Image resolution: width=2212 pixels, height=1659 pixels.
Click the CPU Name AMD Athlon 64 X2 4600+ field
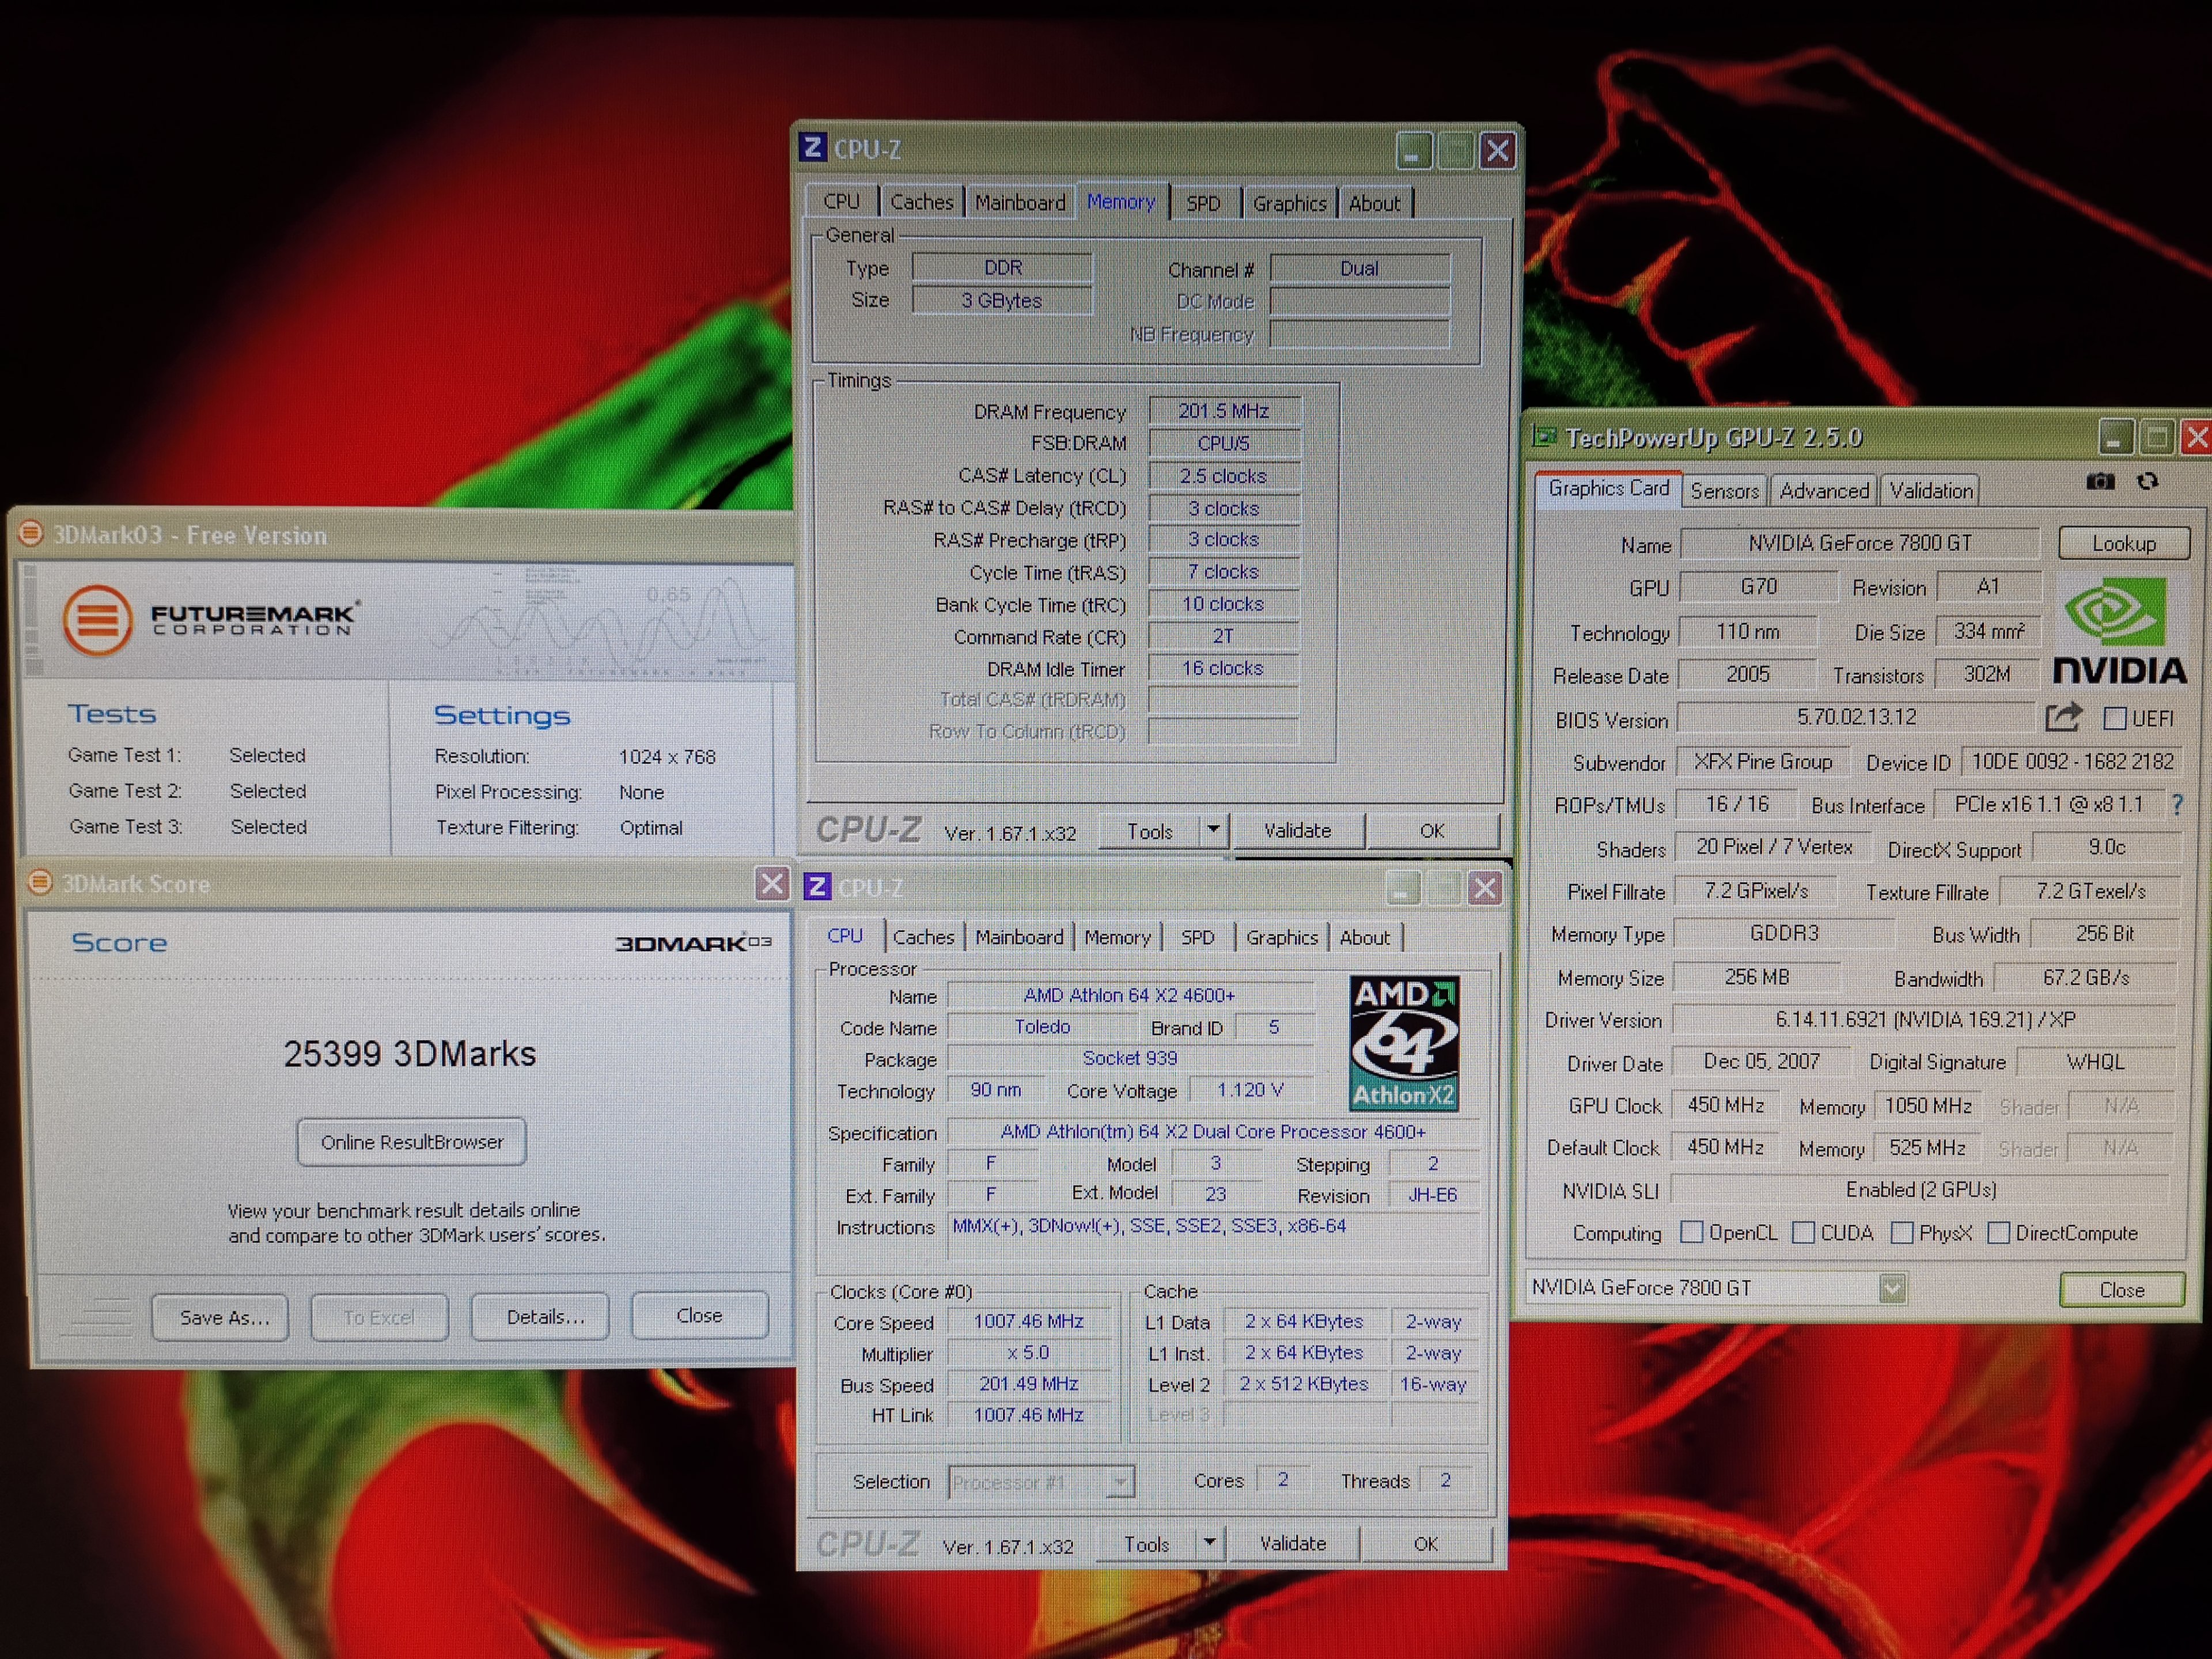(1130, 995)
